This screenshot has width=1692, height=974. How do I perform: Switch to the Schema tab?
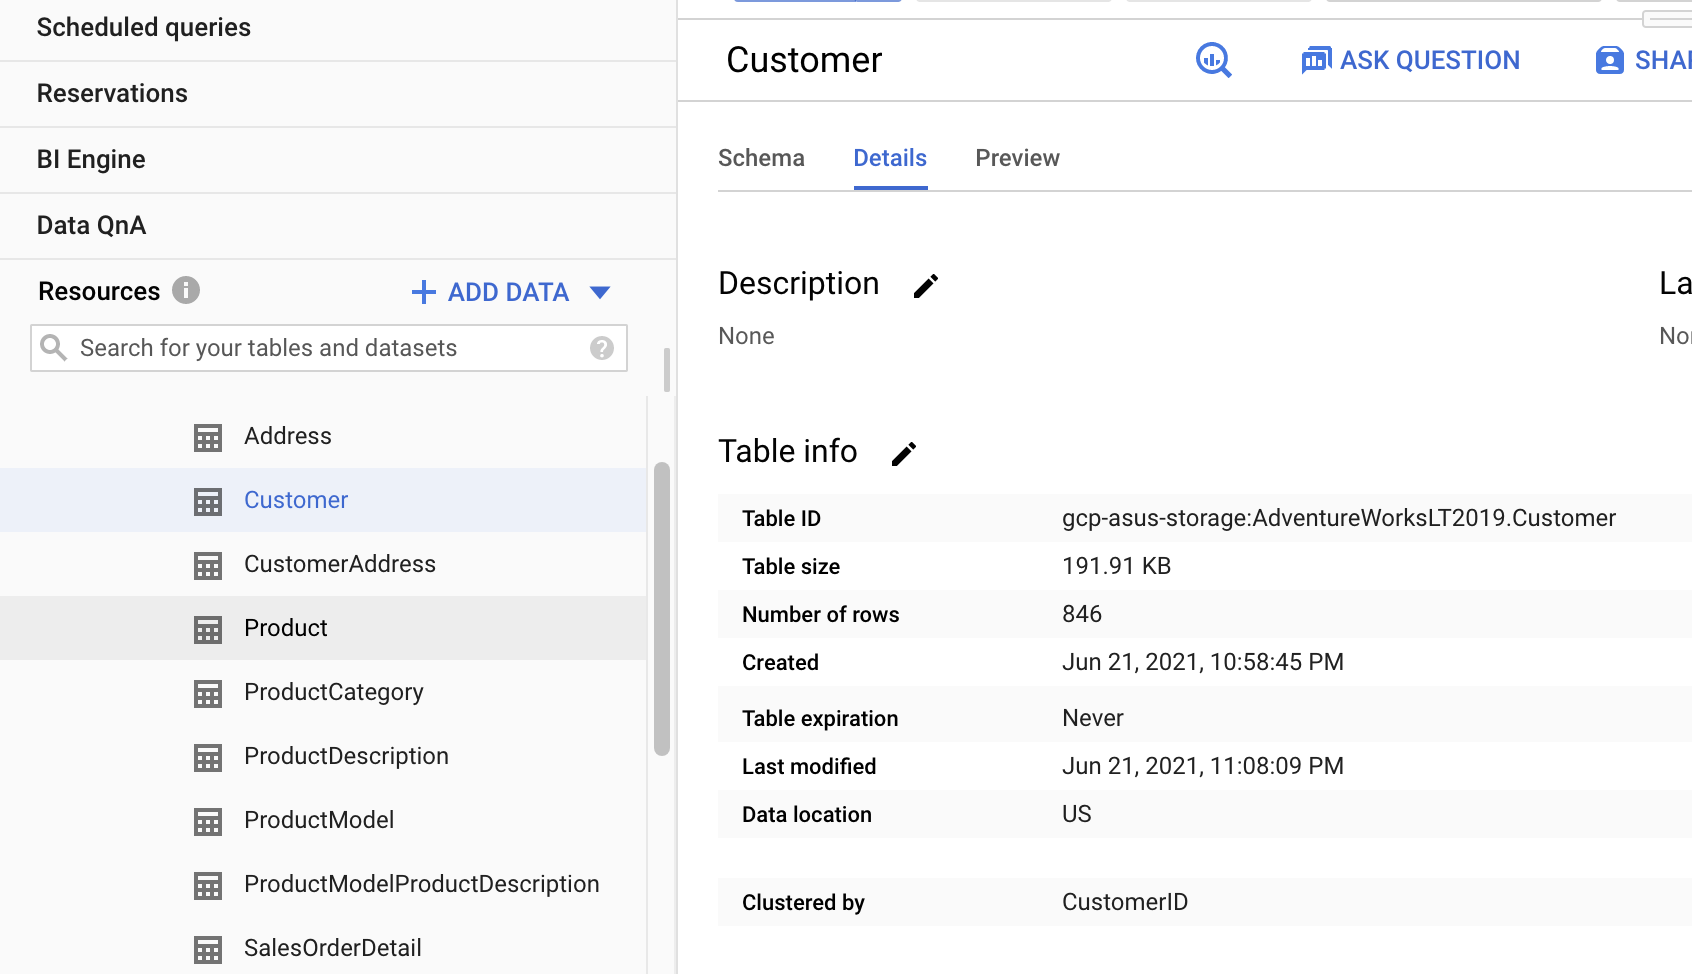[x=761, y=158]
